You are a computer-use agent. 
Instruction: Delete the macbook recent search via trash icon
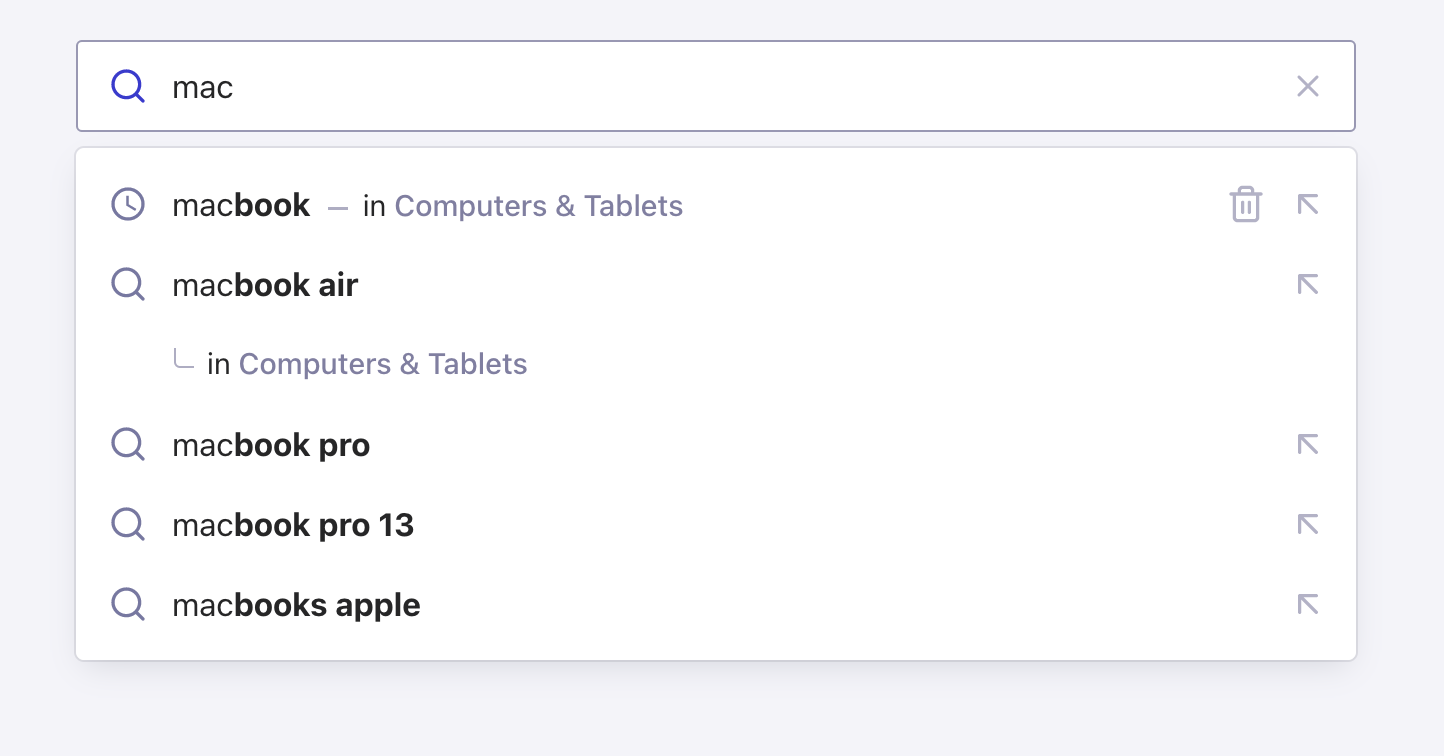click(1245, 204)
